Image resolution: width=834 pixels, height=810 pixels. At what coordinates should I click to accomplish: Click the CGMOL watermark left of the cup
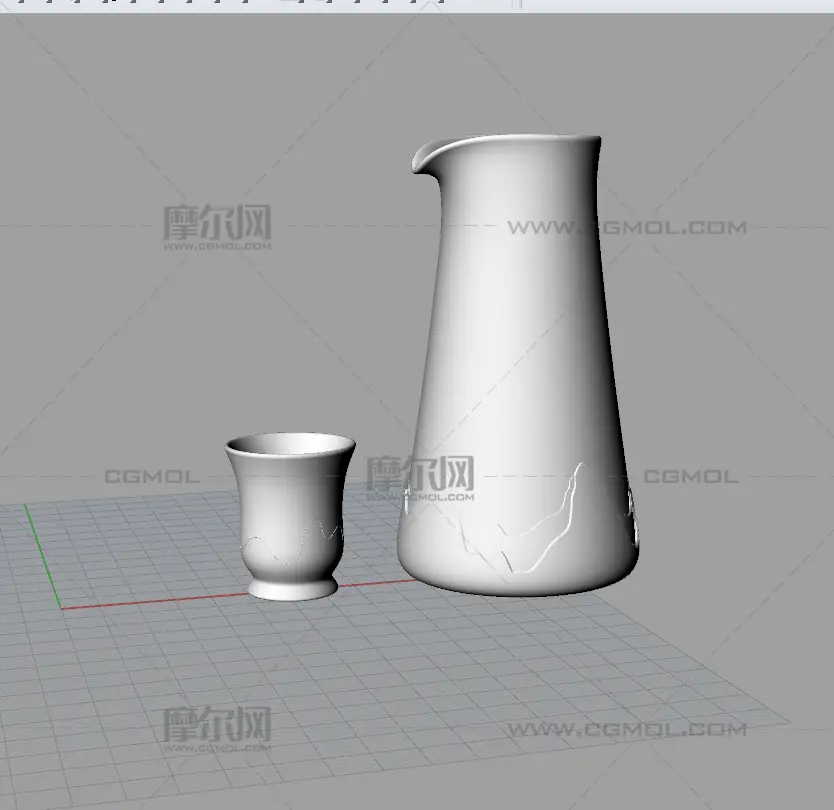[x=151, y=477]
